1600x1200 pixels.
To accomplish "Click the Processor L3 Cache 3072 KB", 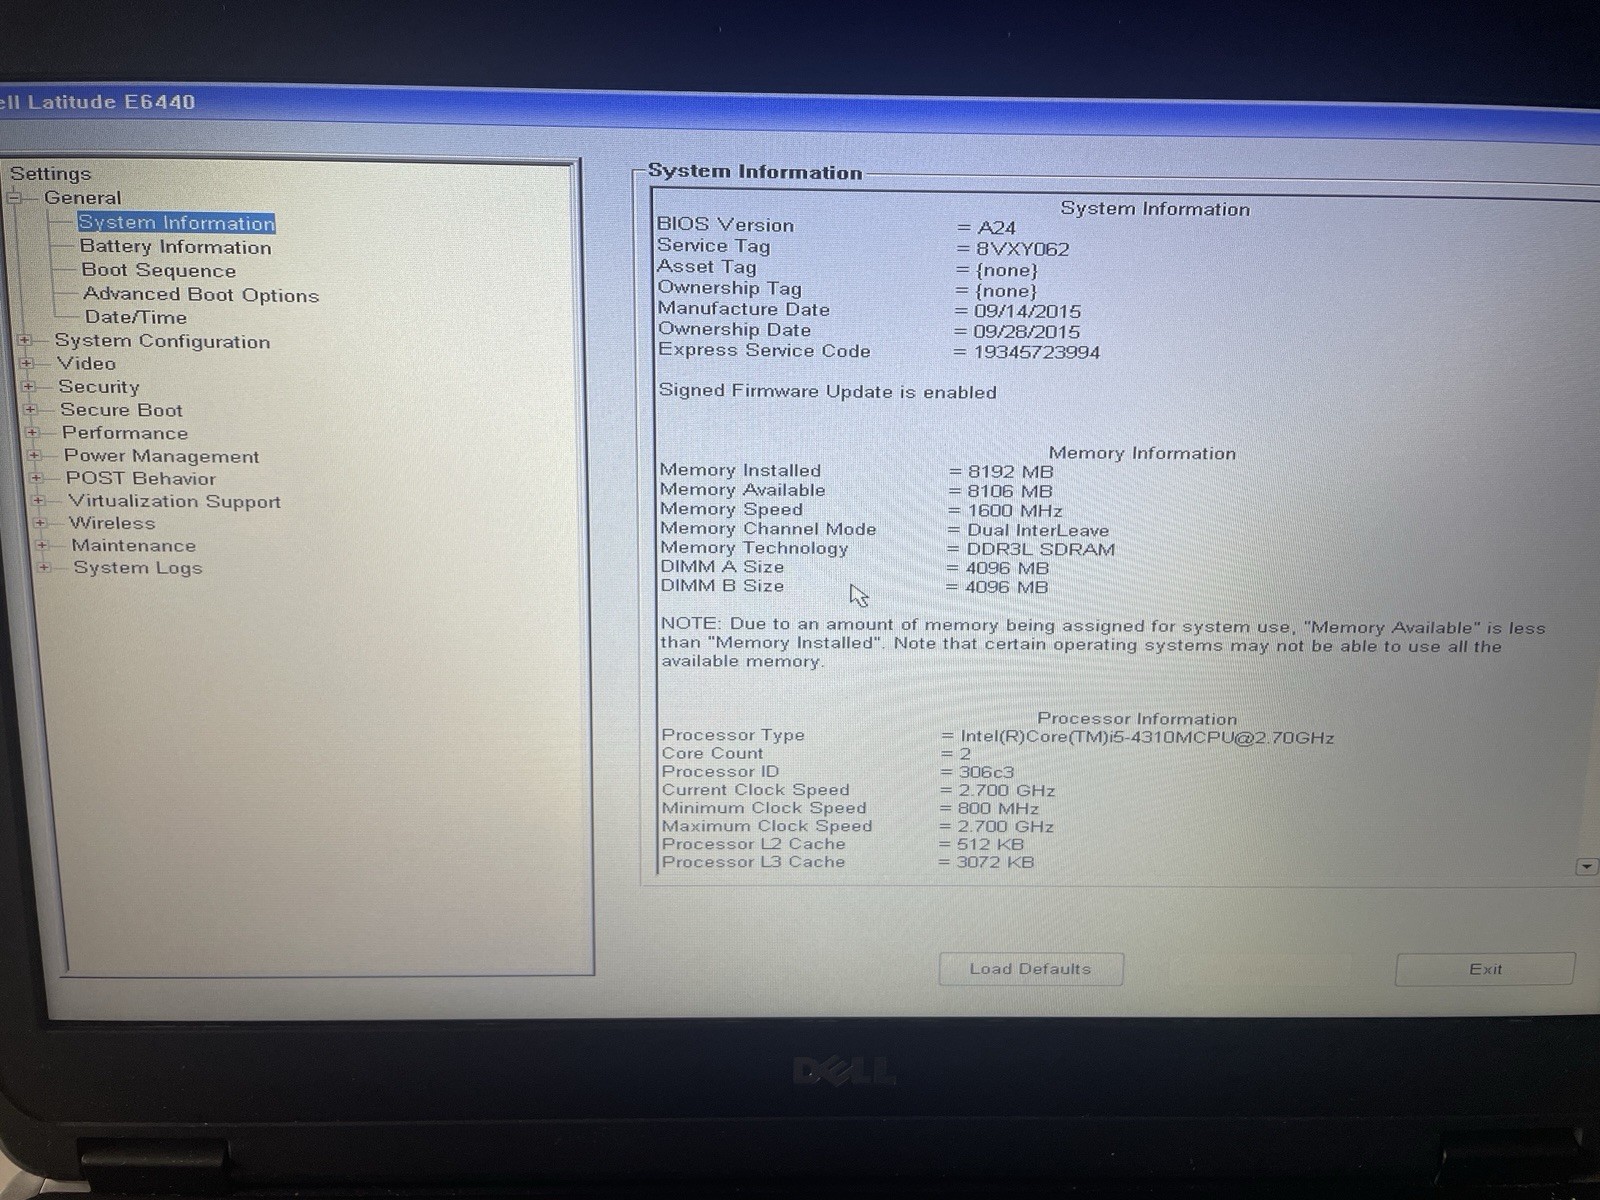I will (995, 862).
